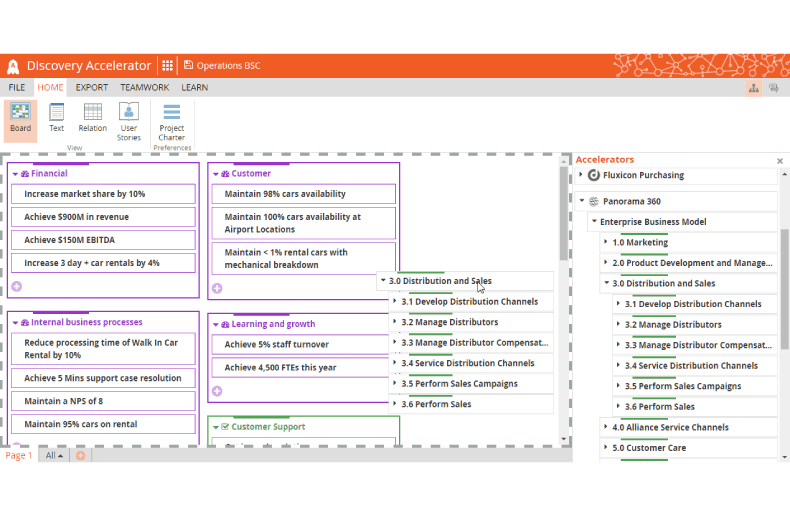790x515 pixels.
Task: Collapse Enterprise Business Model node
Action: pos(595,221)
